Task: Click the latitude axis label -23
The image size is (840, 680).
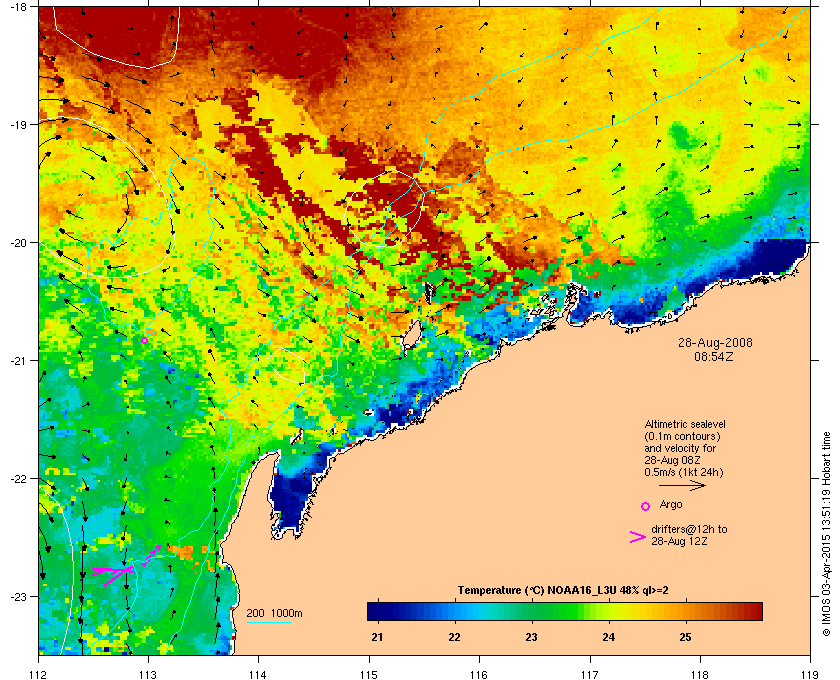Action: [x=18, y=596]
